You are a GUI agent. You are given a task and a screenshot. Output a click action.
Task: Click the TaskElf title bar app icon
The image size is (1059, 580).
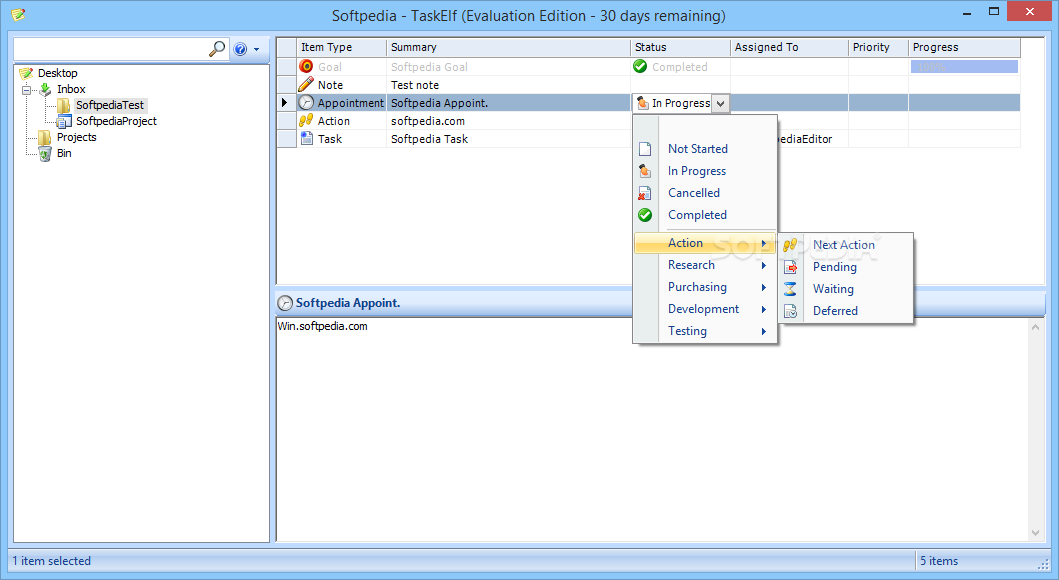(x=18, y=14)
